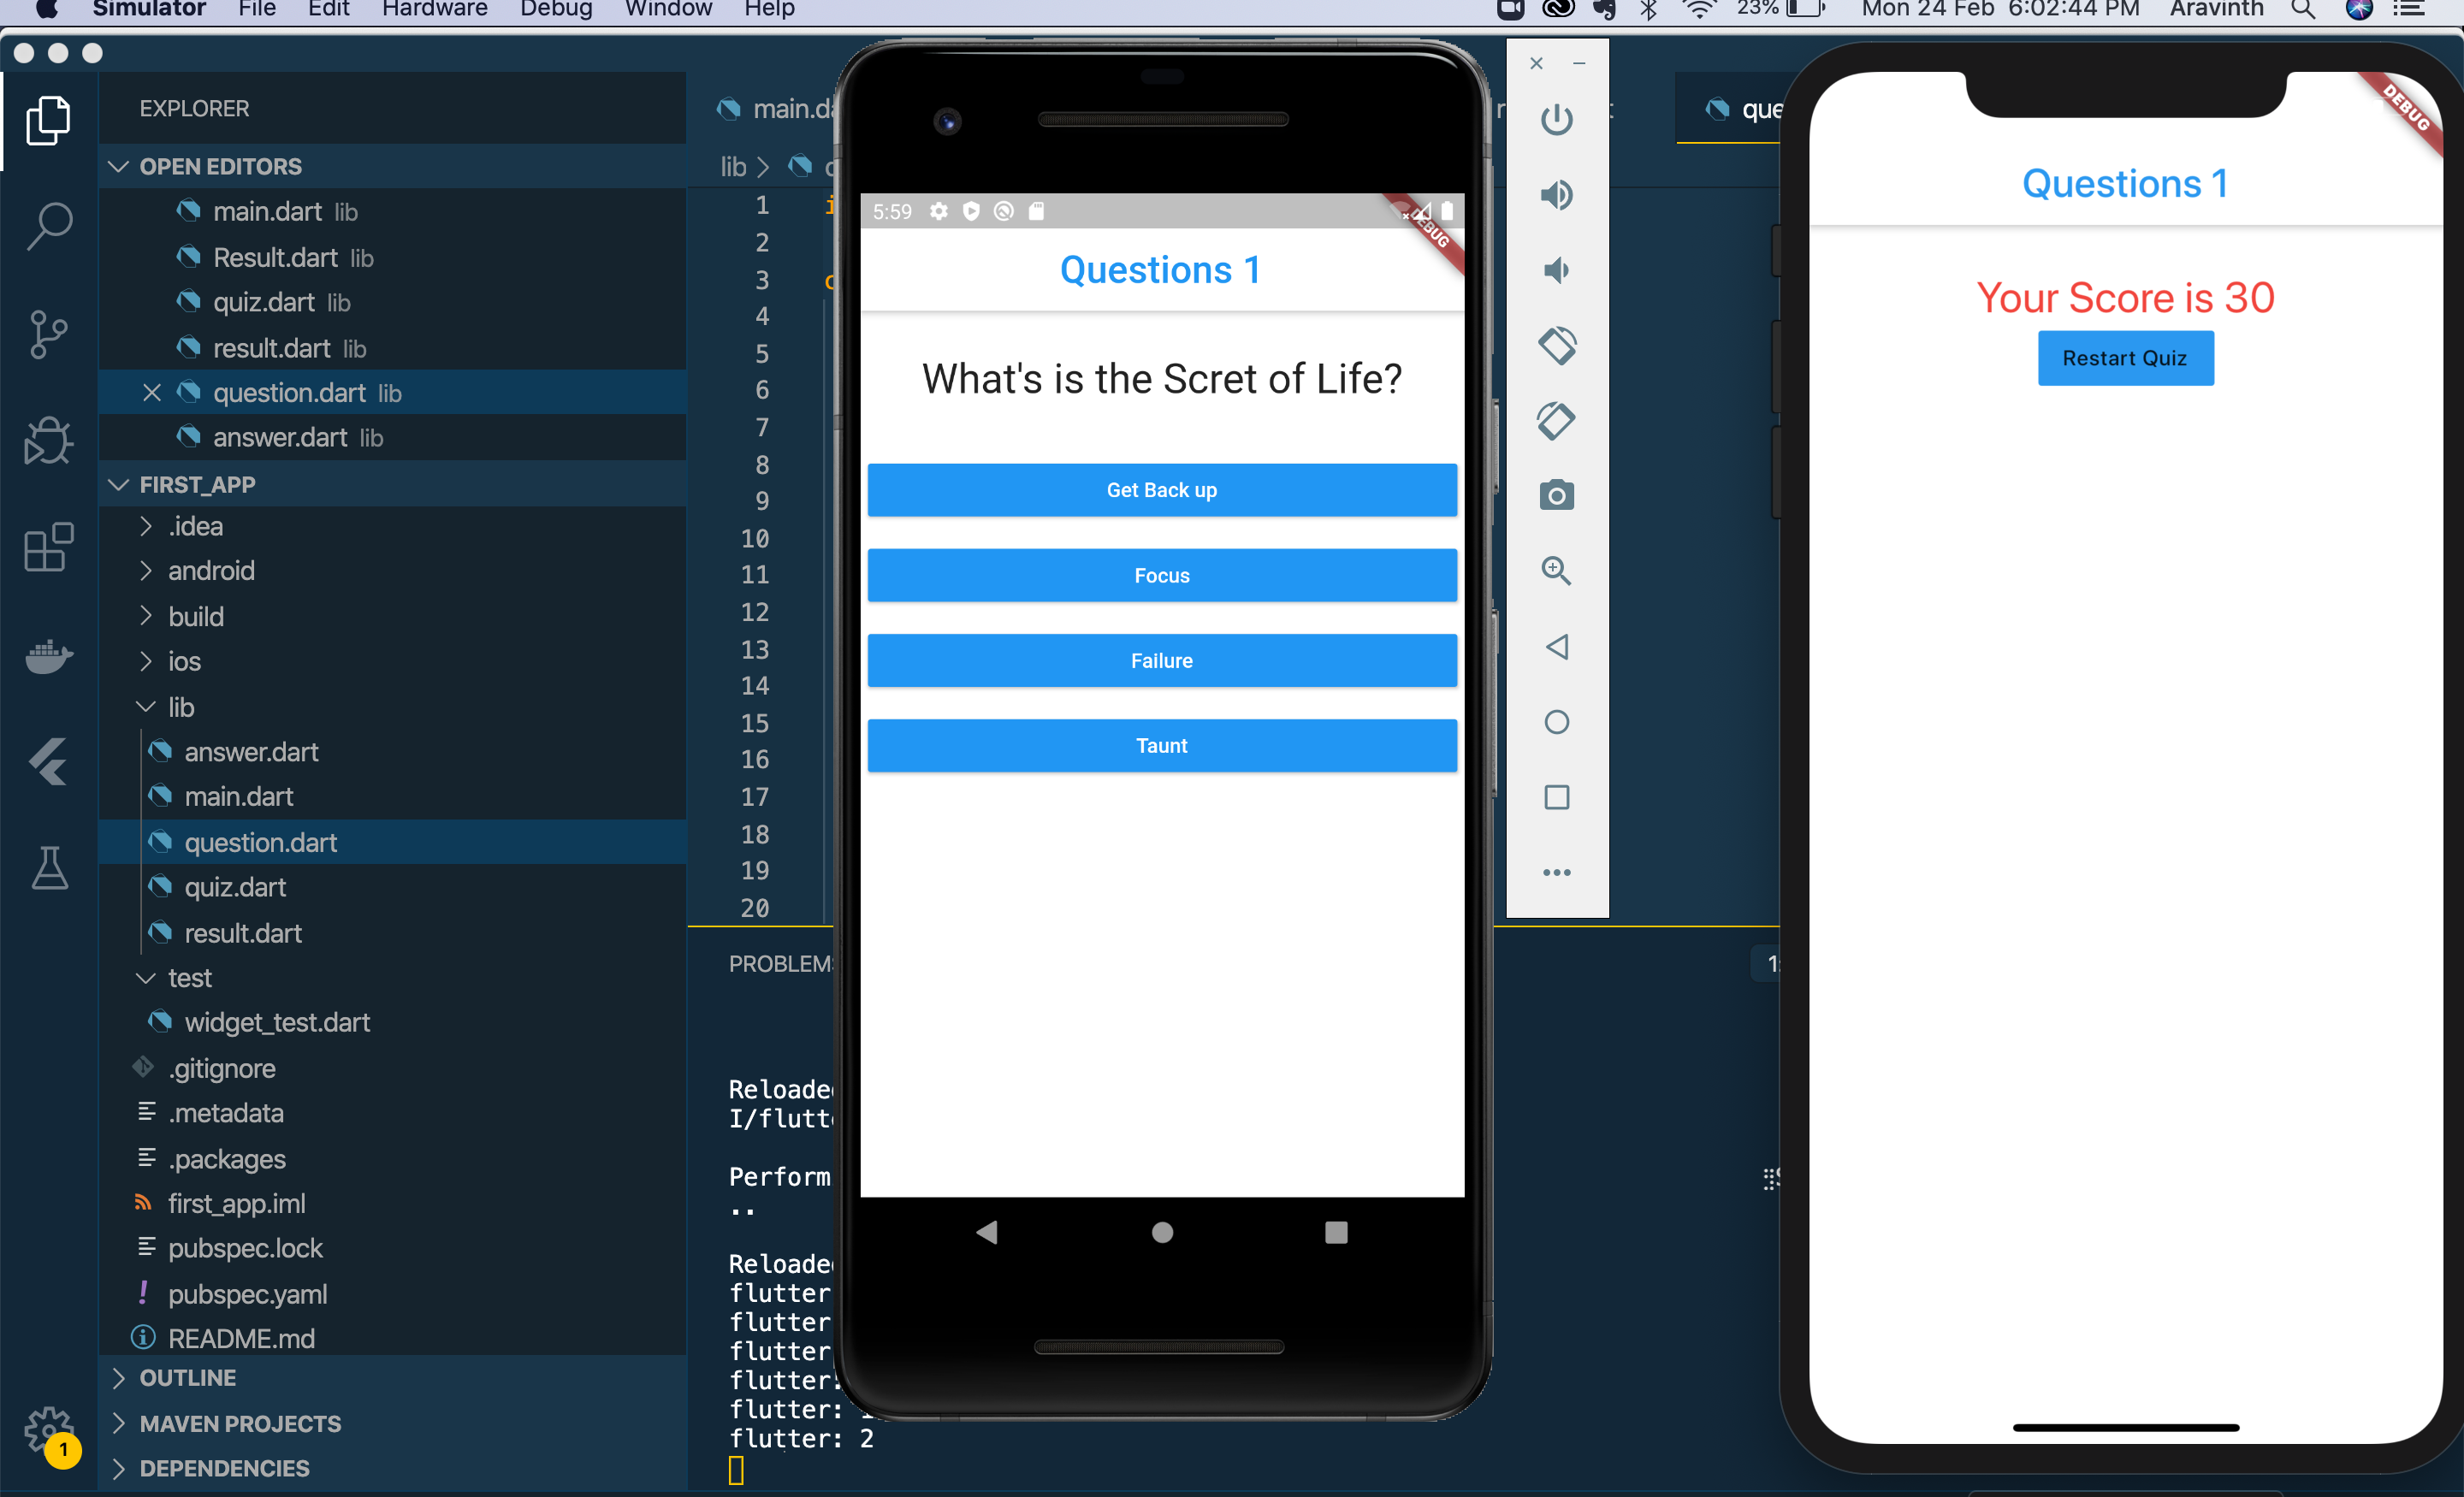Click emulator volume up icon
Screen dimensions: 2464x1497
tap(1556, 195)
